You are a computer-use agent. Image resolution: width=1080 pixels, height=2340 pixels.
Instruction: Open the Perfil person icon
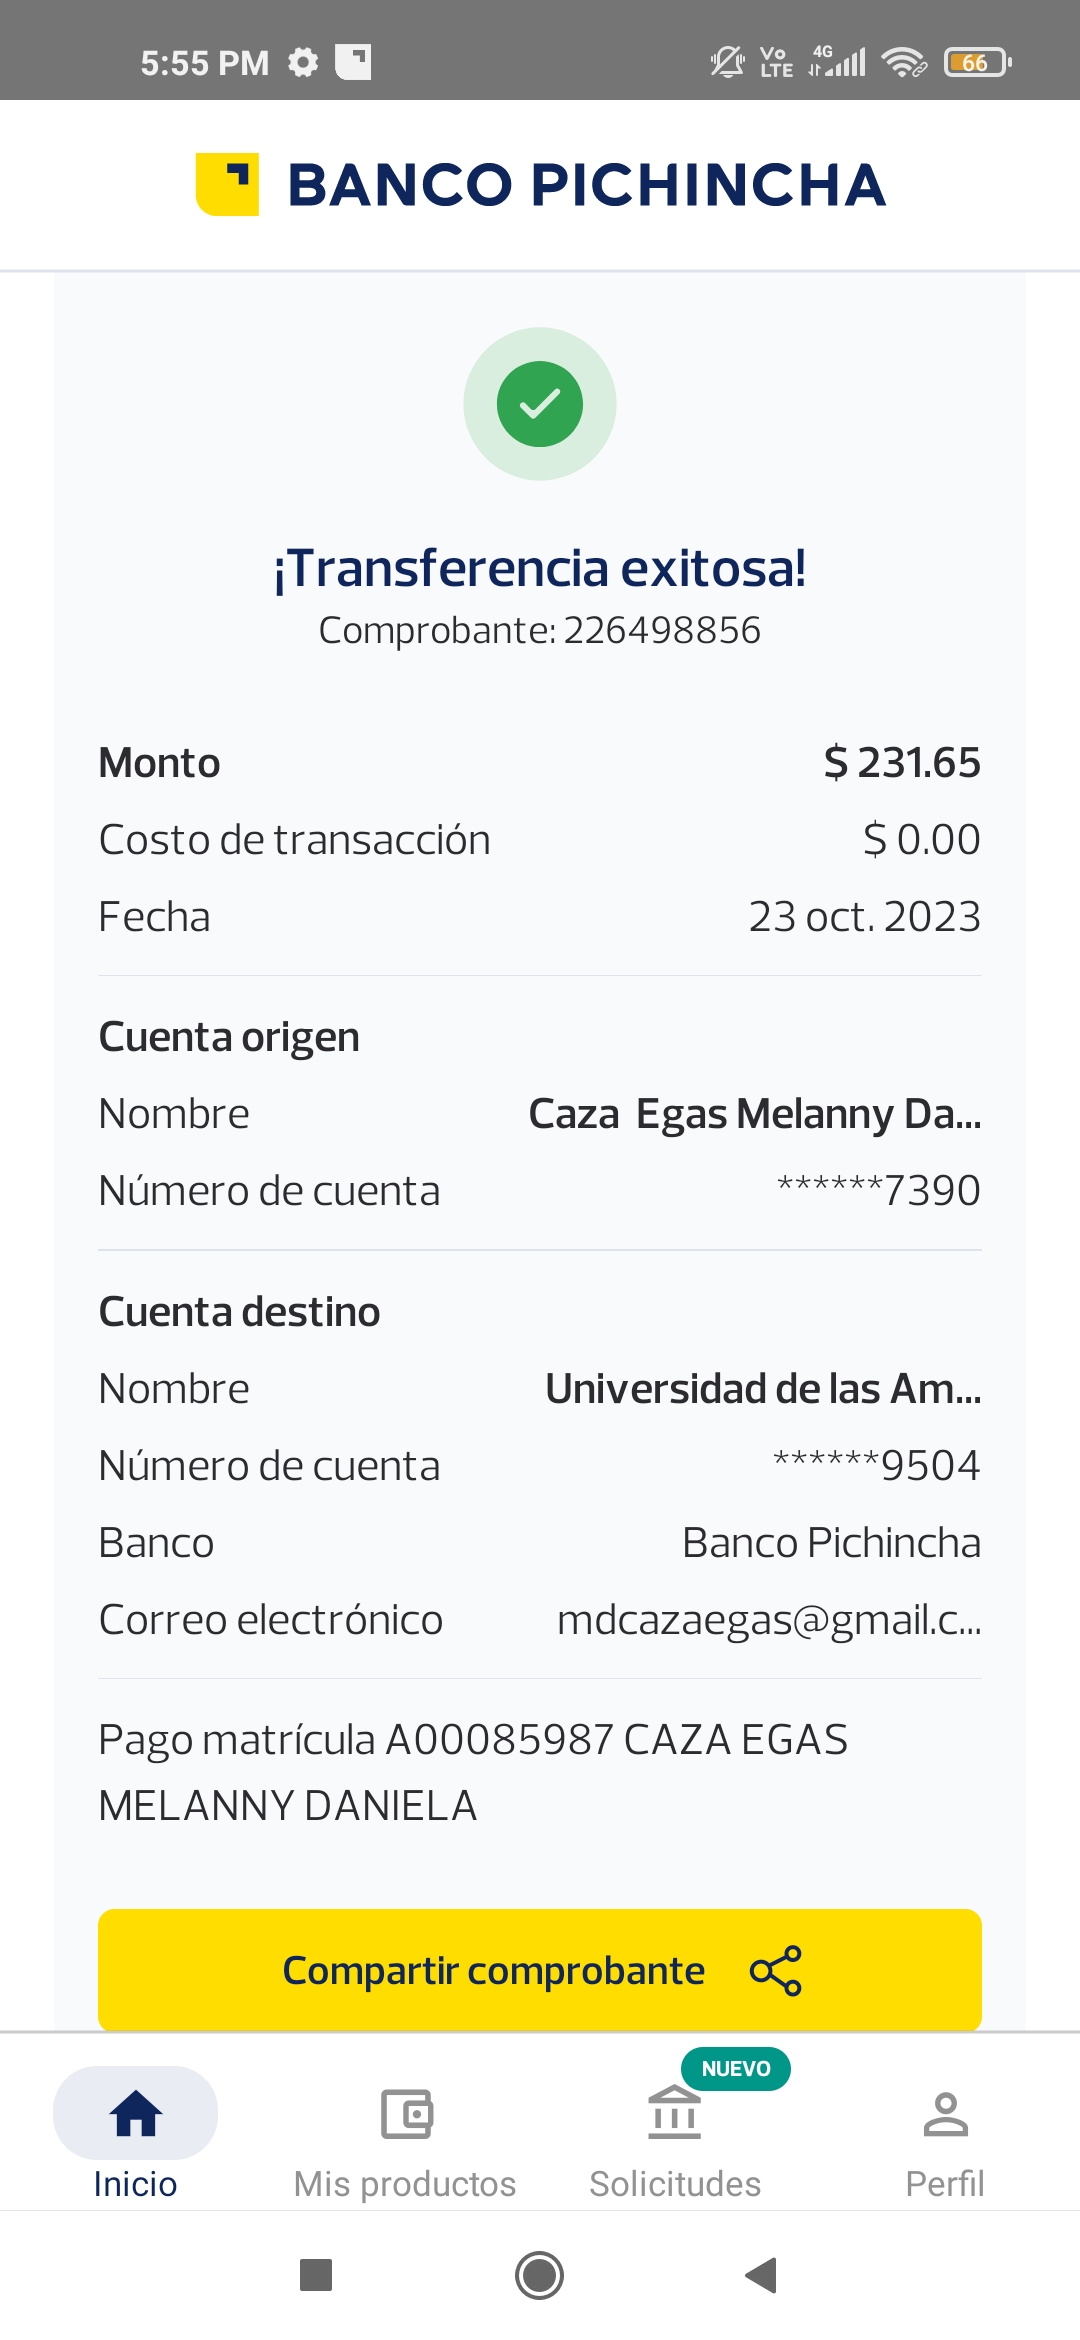[945, 2114]
